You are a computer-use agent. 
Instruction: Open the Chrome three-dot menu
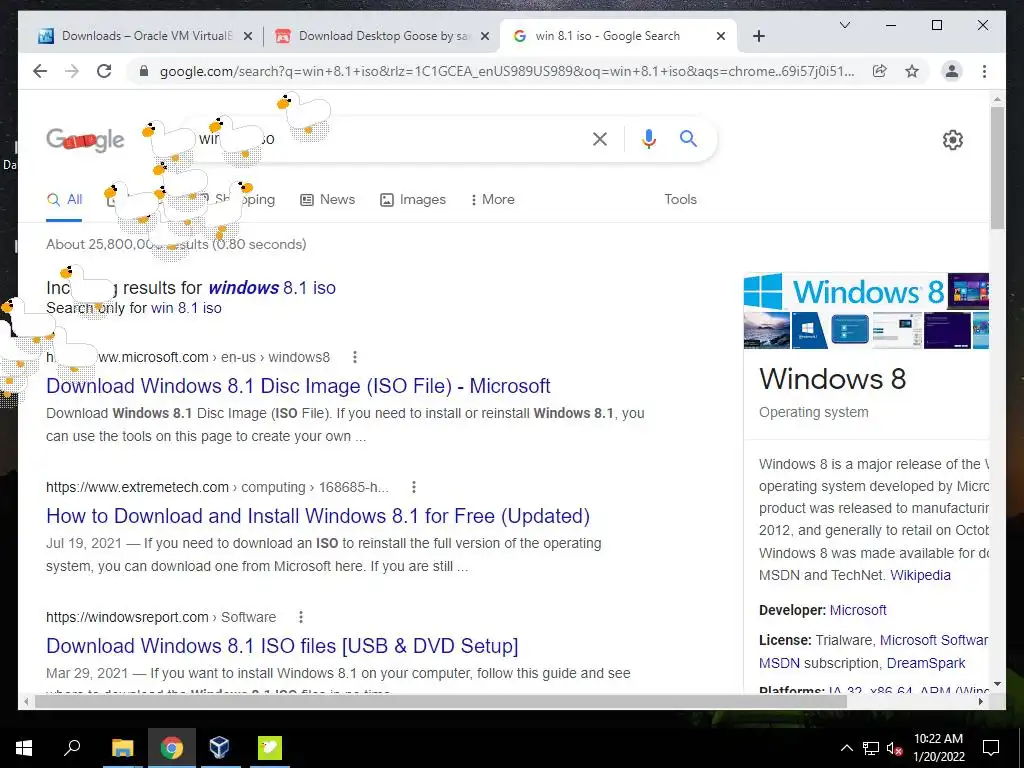[984, 71]
